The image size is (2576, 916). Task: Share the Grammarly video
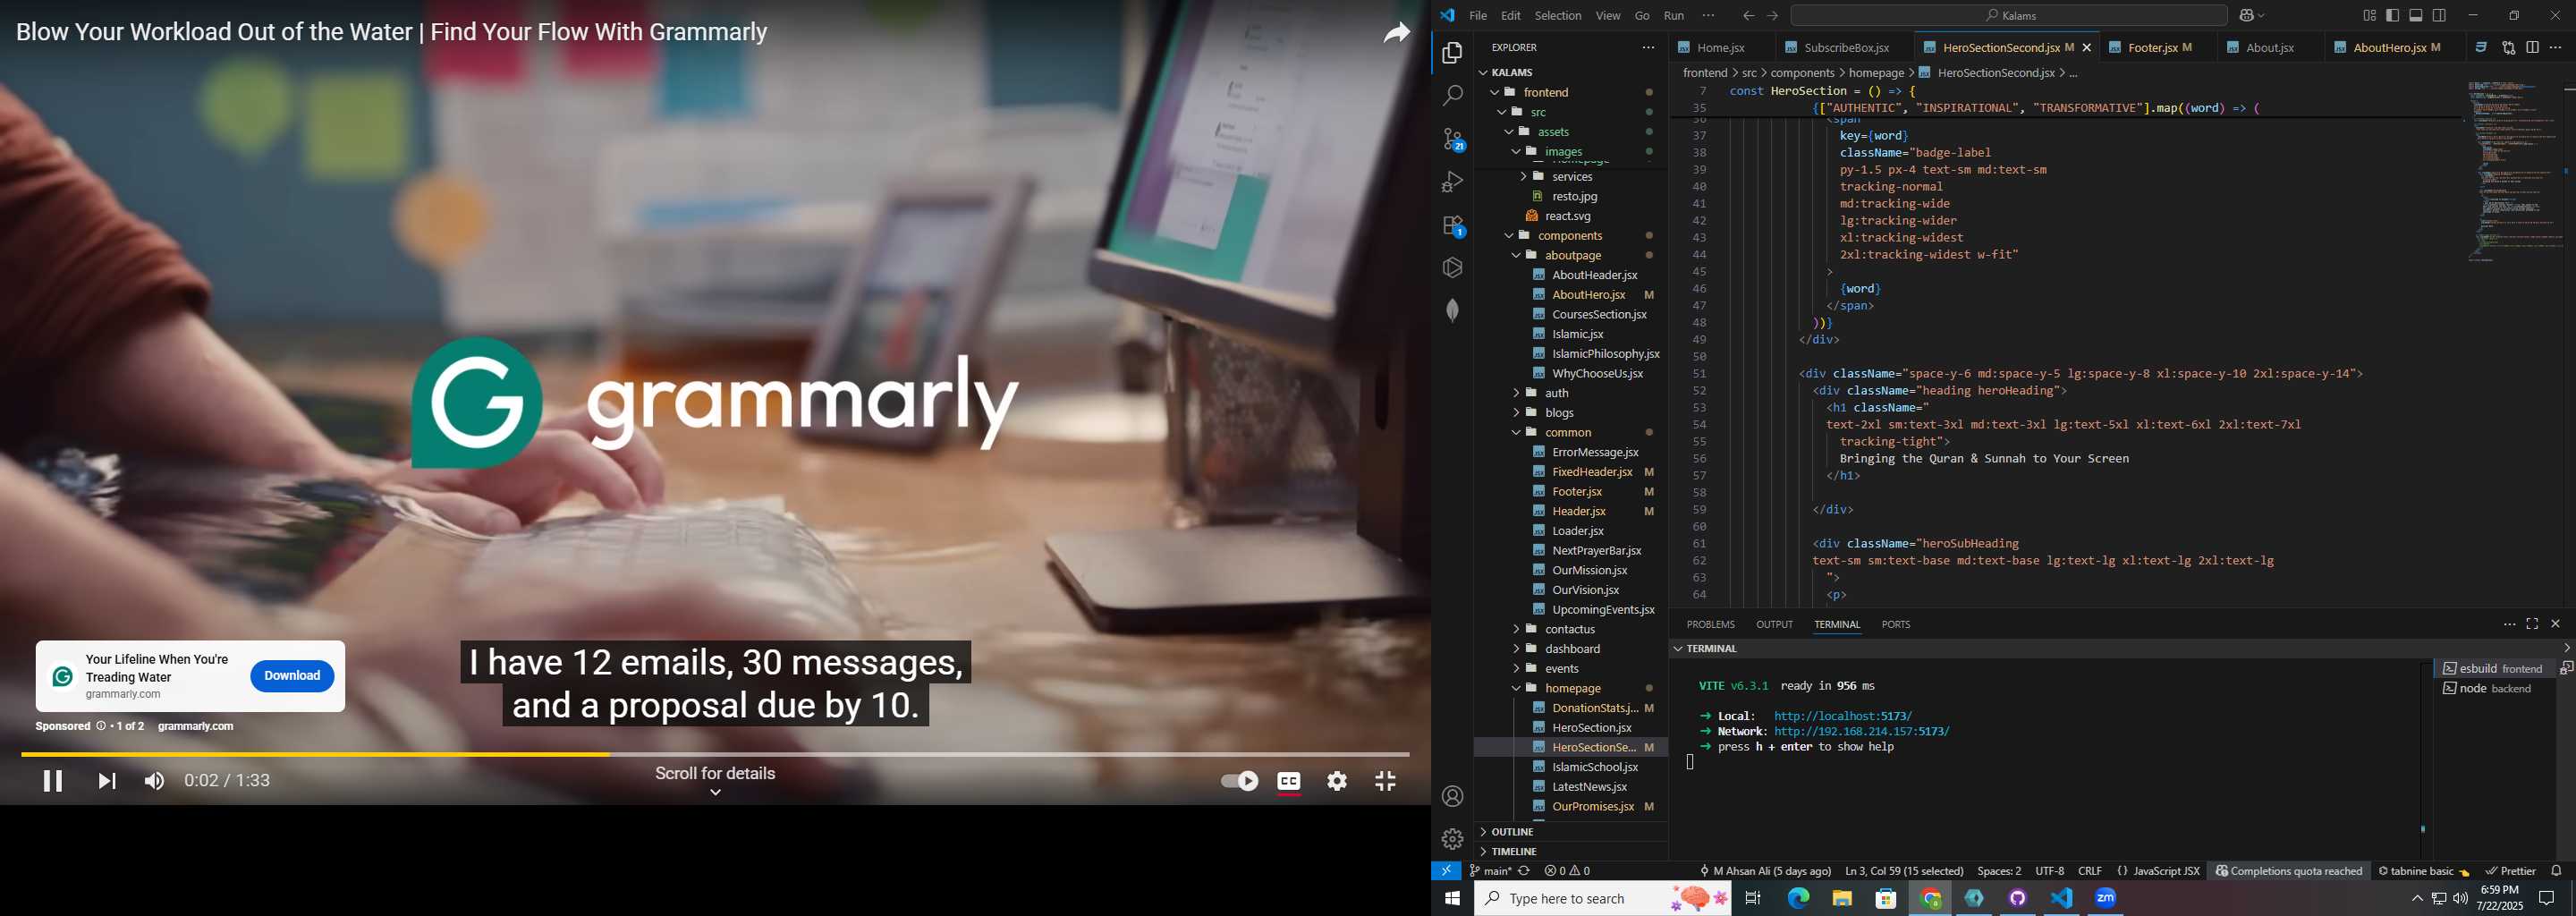1396,33
